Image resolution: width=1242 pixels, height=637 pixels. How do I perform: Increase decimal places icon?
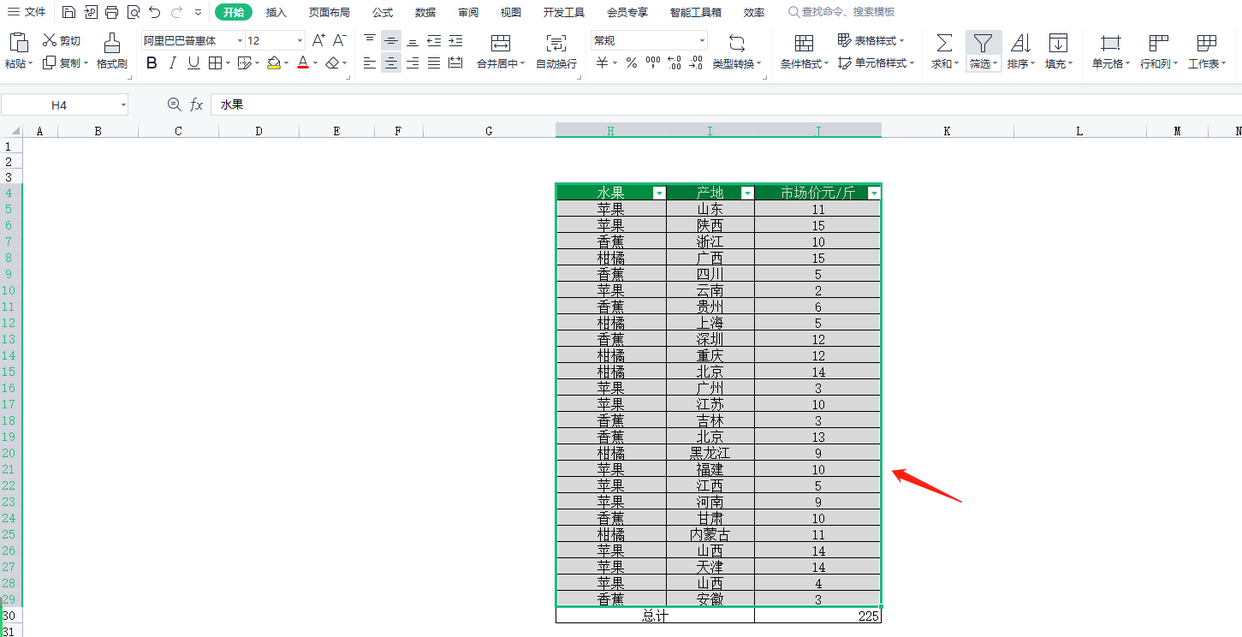(x=674, y=63)
